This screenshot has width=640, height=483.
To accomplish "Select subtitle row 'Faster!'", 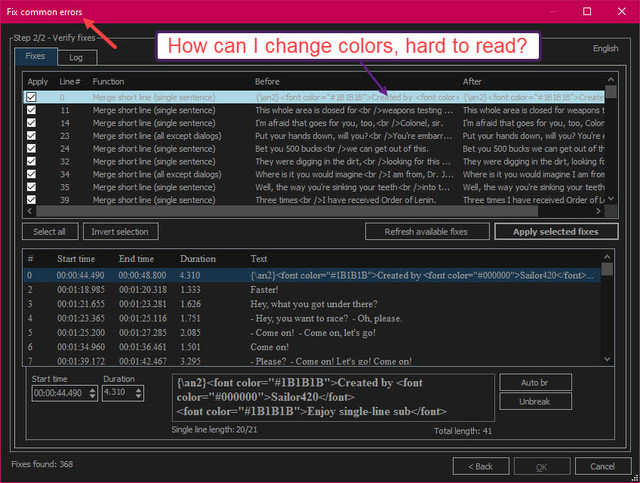I will (312, 290).
